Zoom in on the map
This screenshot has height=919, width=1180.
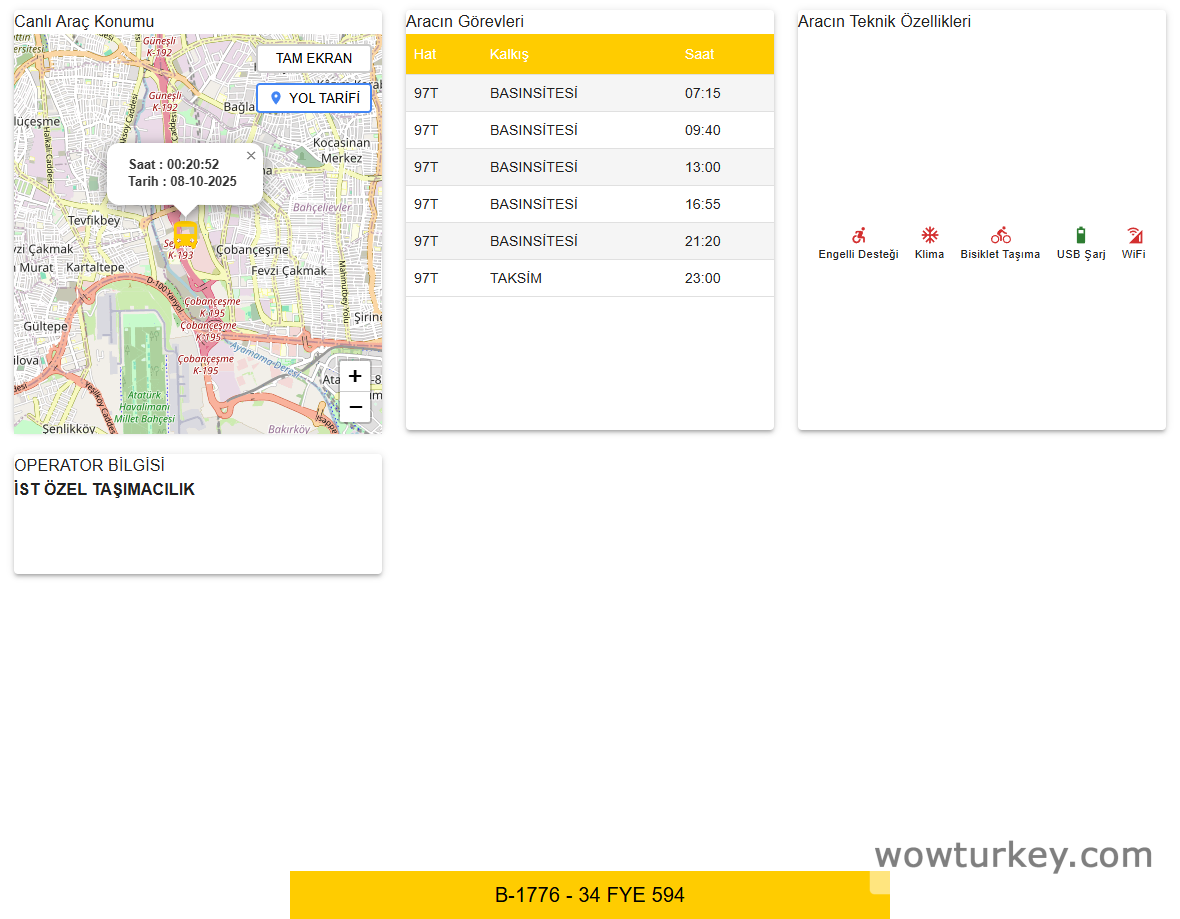tap(355, 377)
